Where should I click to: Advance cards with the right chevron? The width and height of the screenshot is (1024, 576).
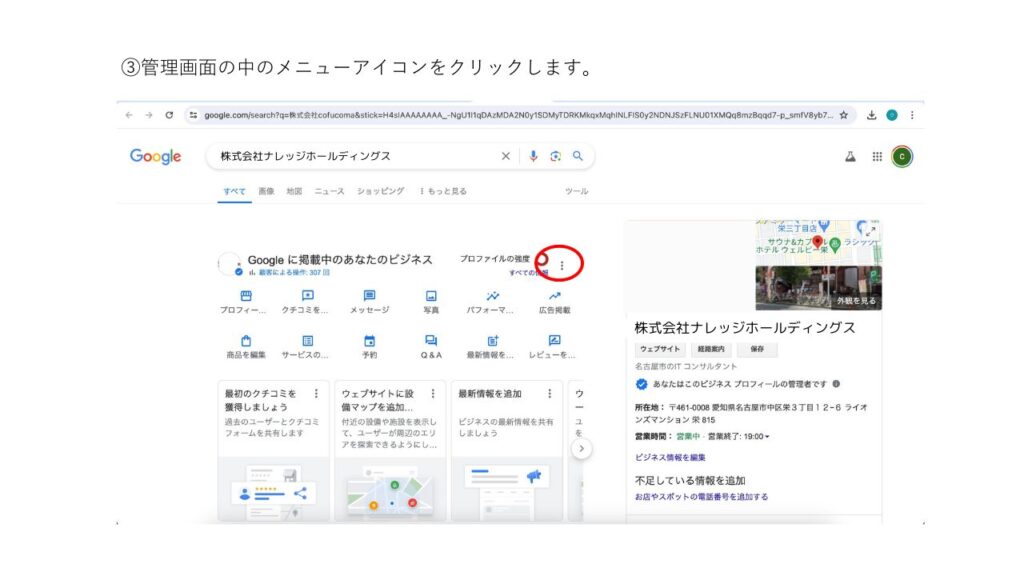pyautogui.click(x=581, y=449)
